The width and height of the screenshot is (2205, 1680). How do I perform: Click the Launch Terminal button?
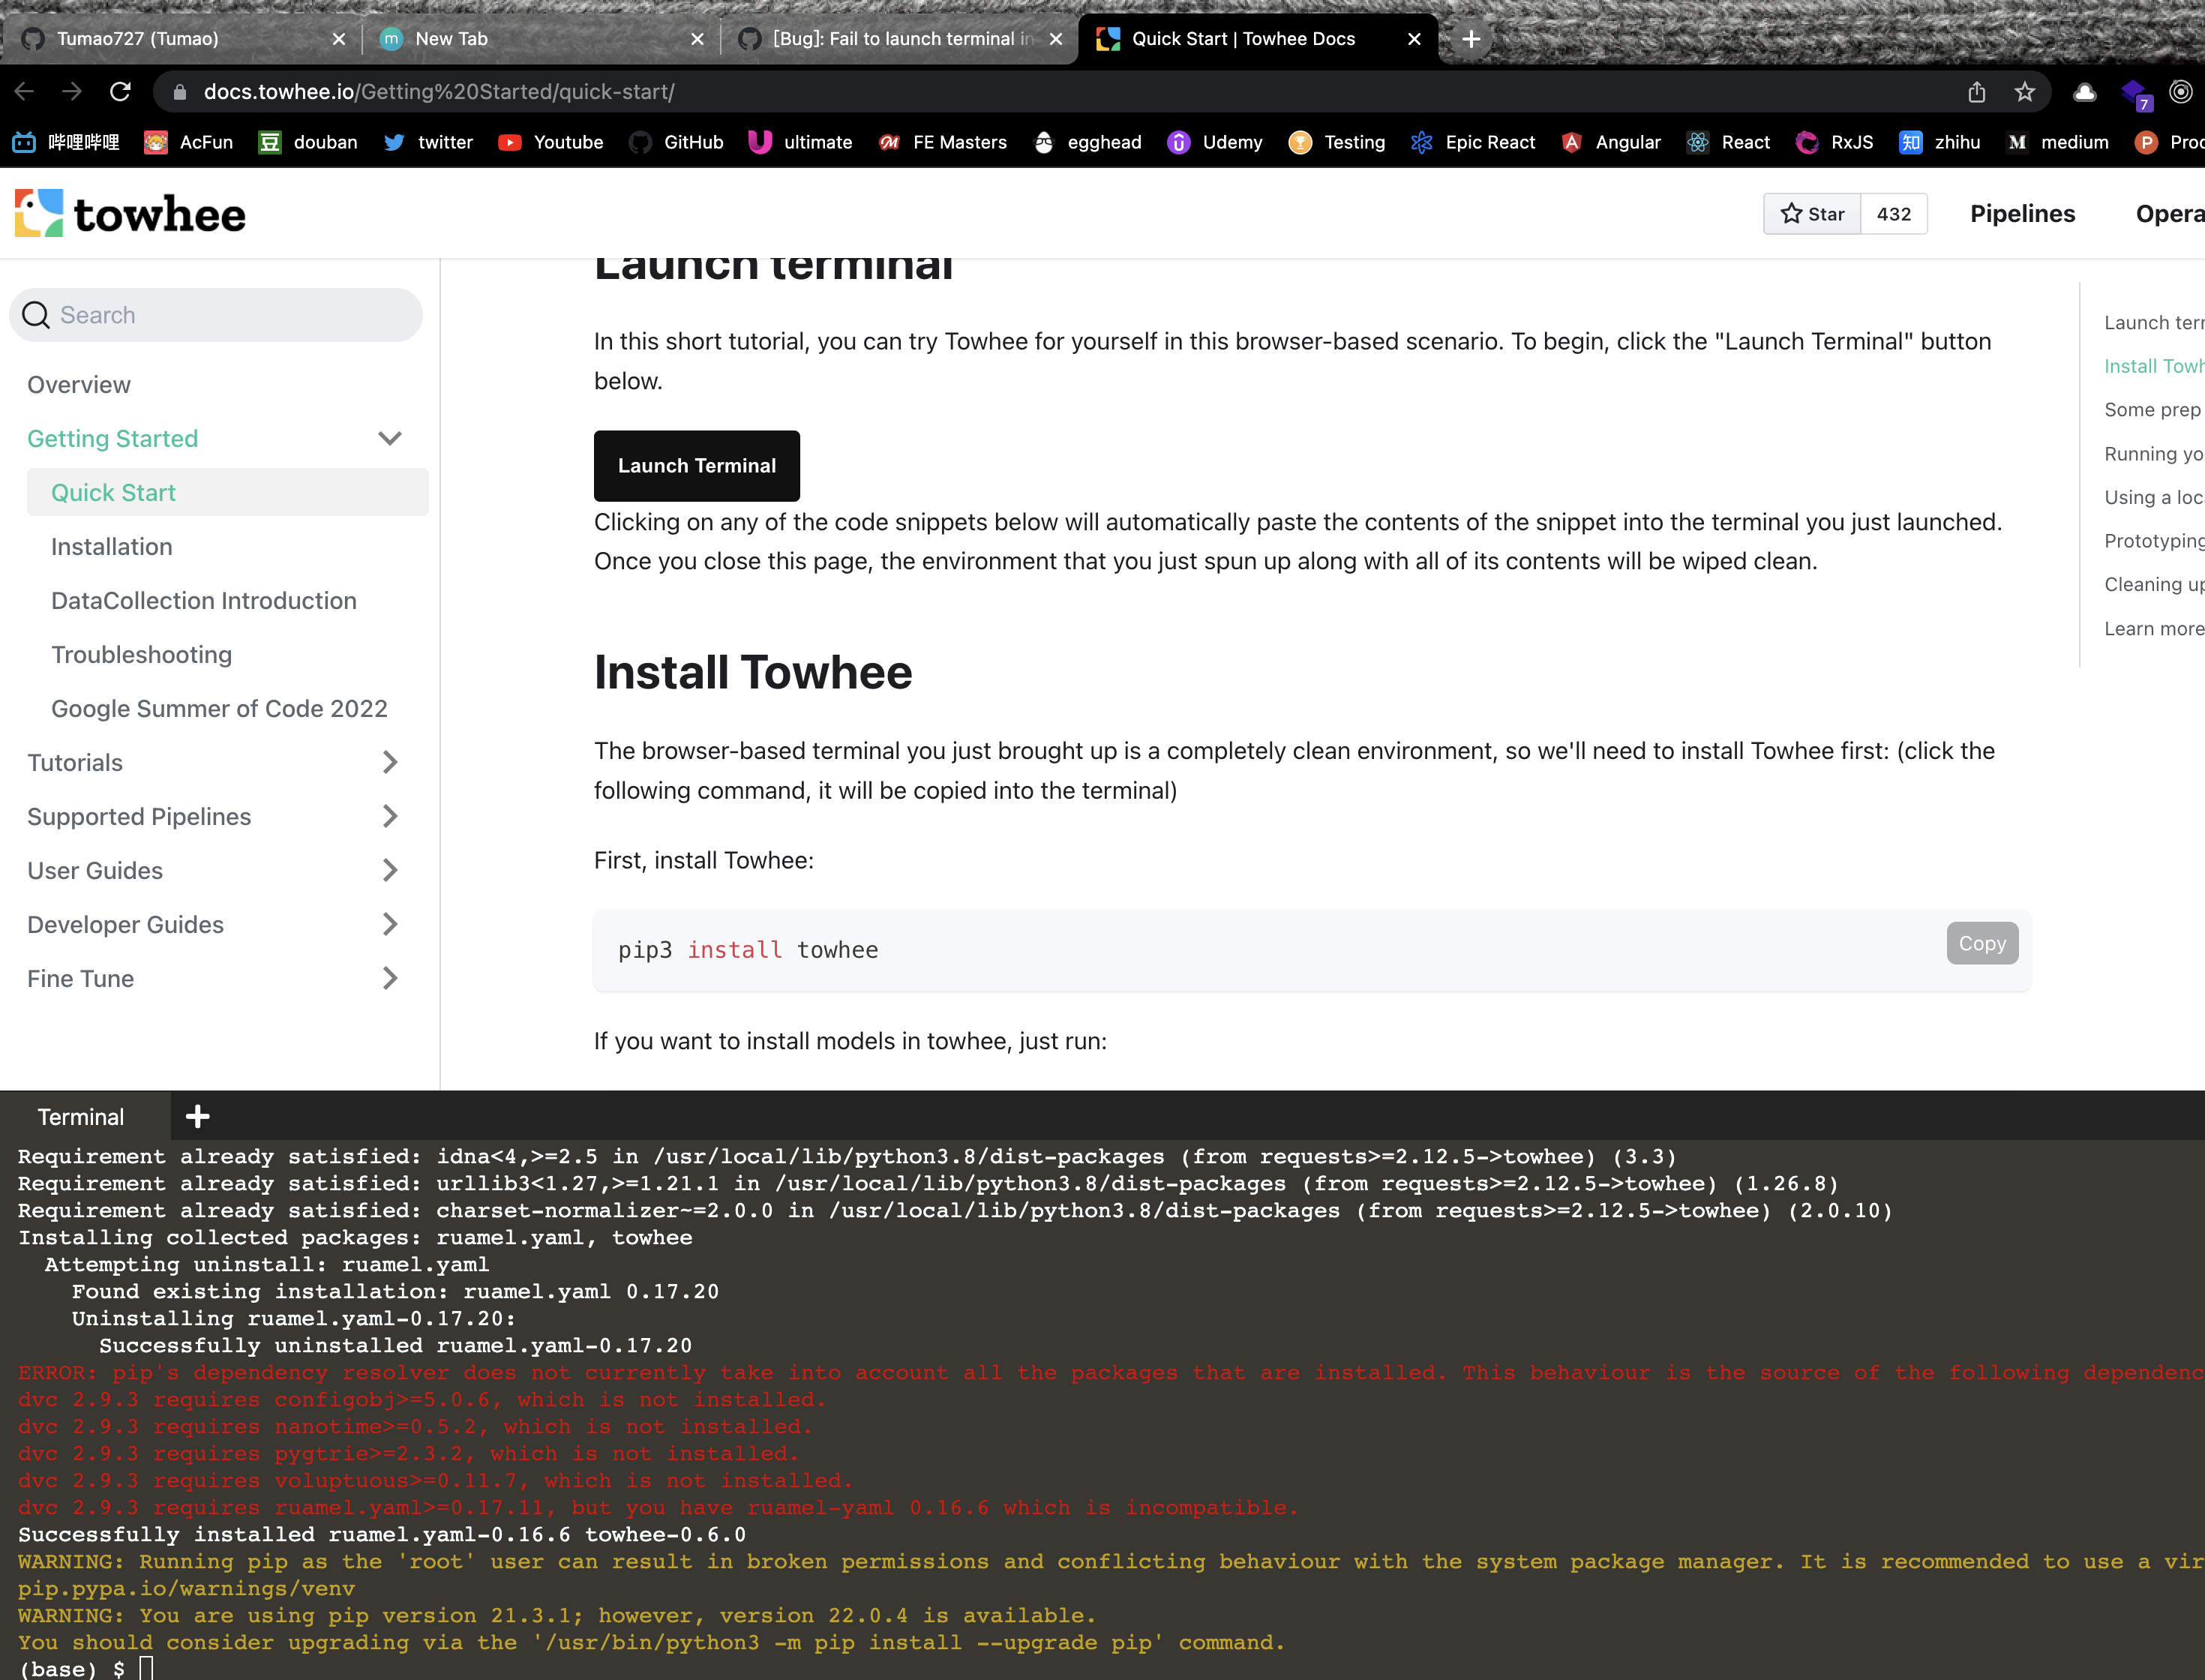click(697, 465)
